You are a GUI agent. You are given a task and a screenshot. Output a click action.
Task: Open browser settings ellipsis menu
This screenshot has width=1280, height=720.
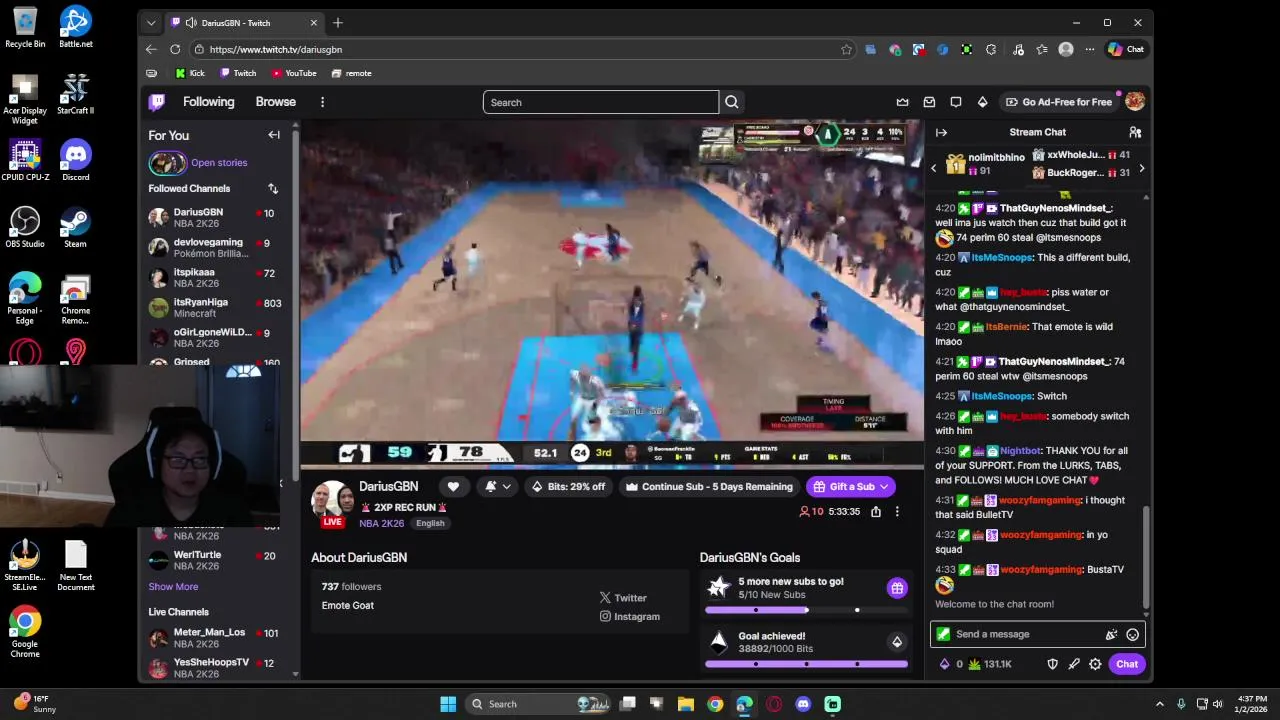click(1090, 49)
